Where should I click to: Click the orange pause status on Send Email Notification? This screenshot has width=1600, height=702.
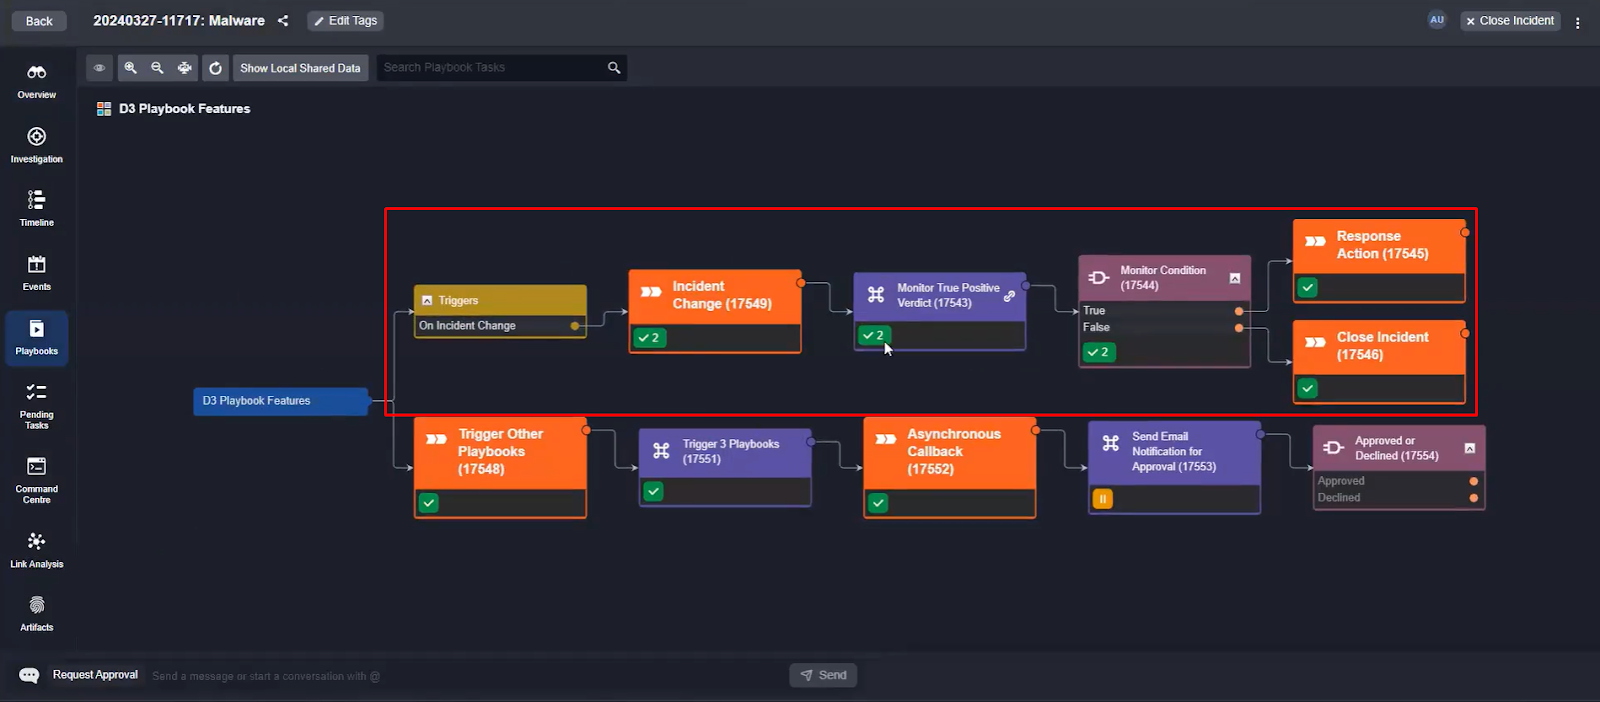pos(1102,499)
